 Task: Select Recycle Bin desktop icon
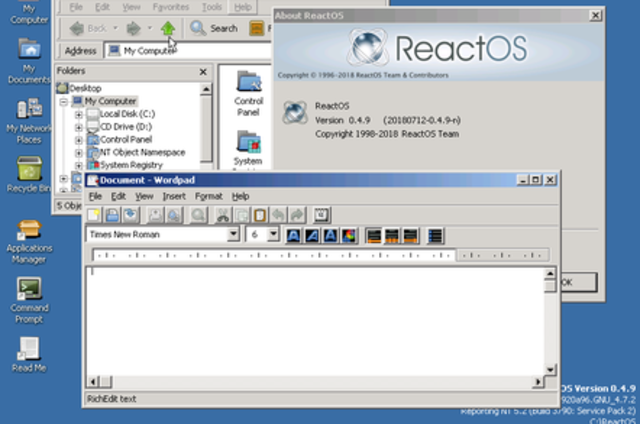tap(29, 175)
